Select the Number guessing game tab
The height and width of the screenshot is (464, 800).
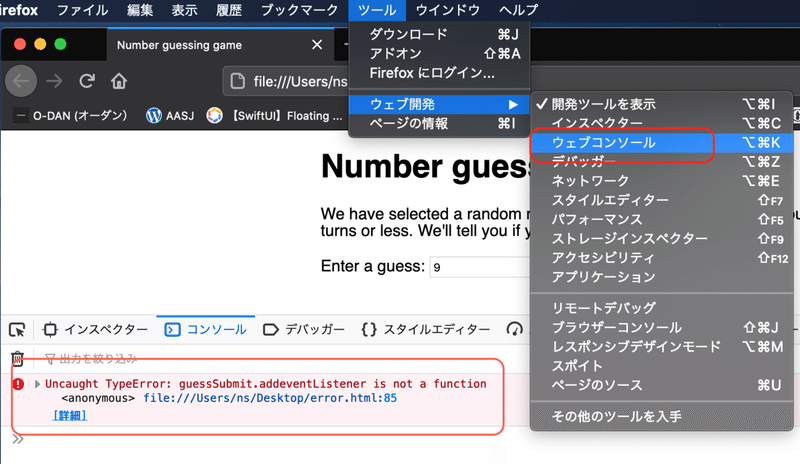pyautogui.click(x=220, y=45)
